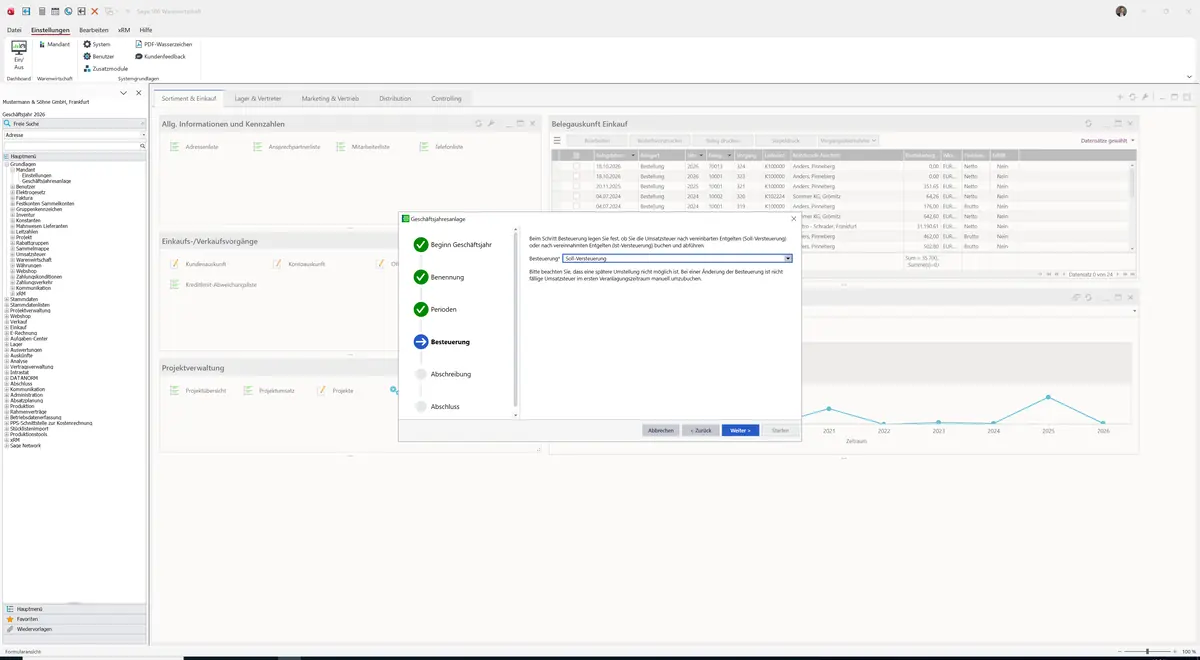Click the red X icon in quick access toolbar

[x=94, y=11]
